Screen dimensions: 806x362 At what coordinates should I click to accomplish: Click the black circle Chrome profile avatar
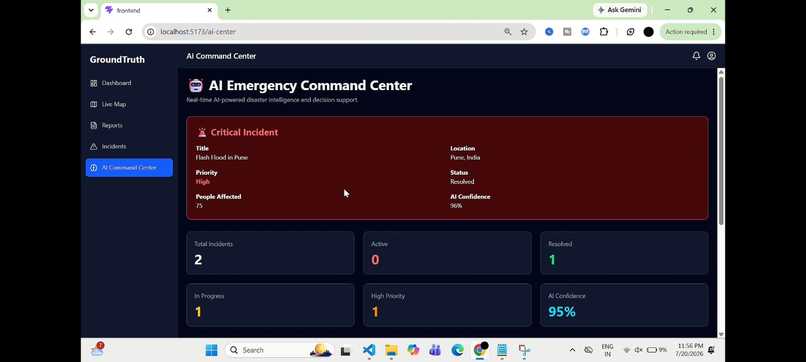point(649,32)
